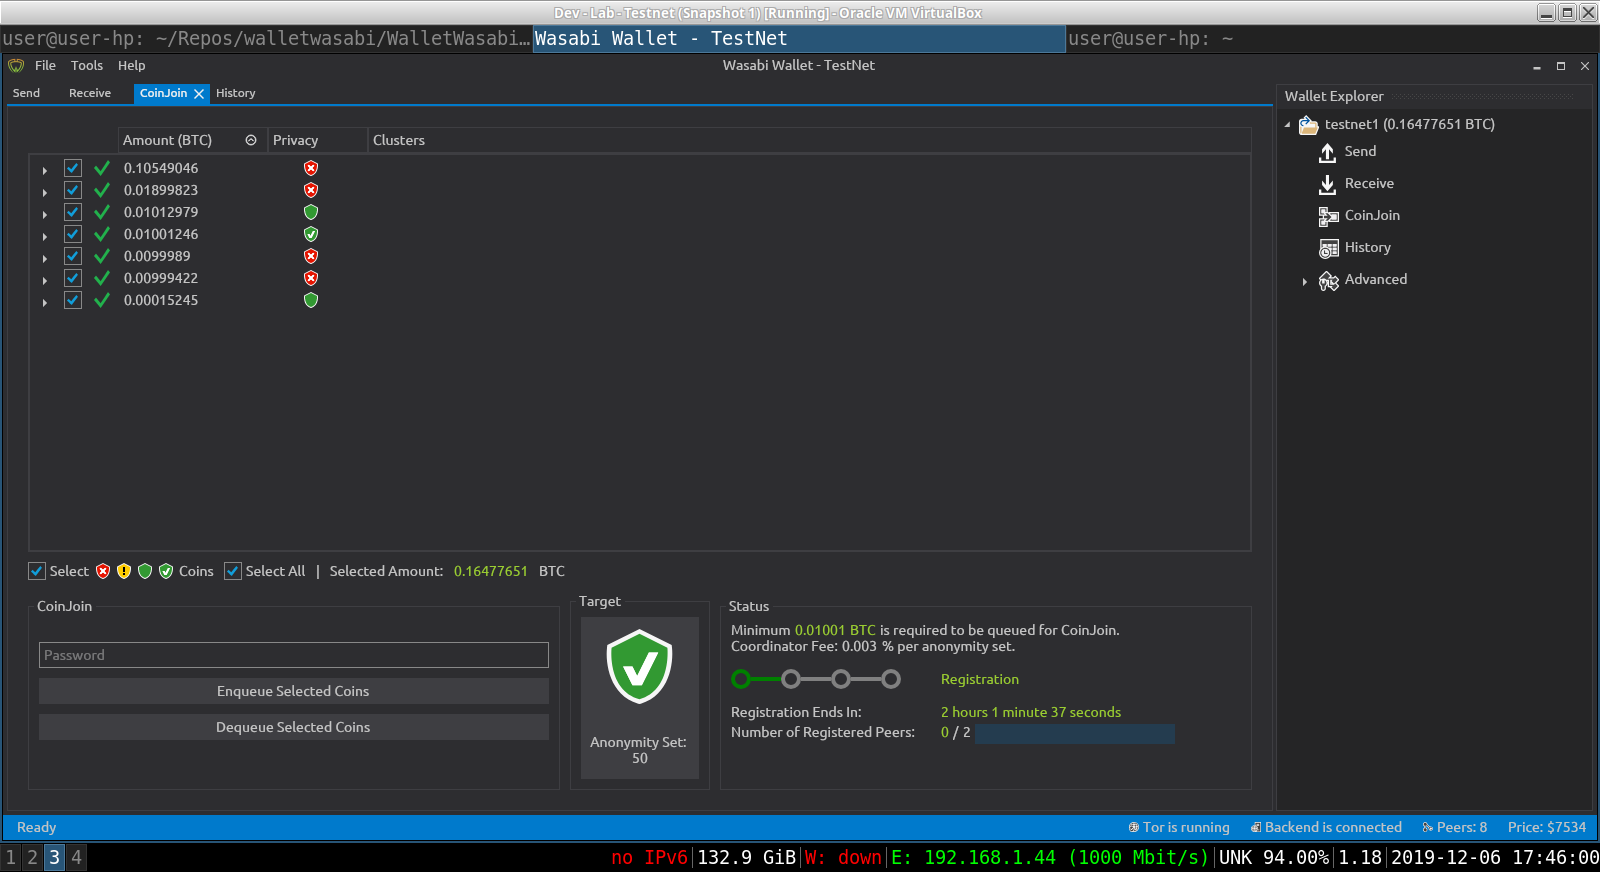Screen dimensions: 1600x872
Task: Click the Send upload-arrow icon in Wallet Explorer
Action: tap(1327, 152)
